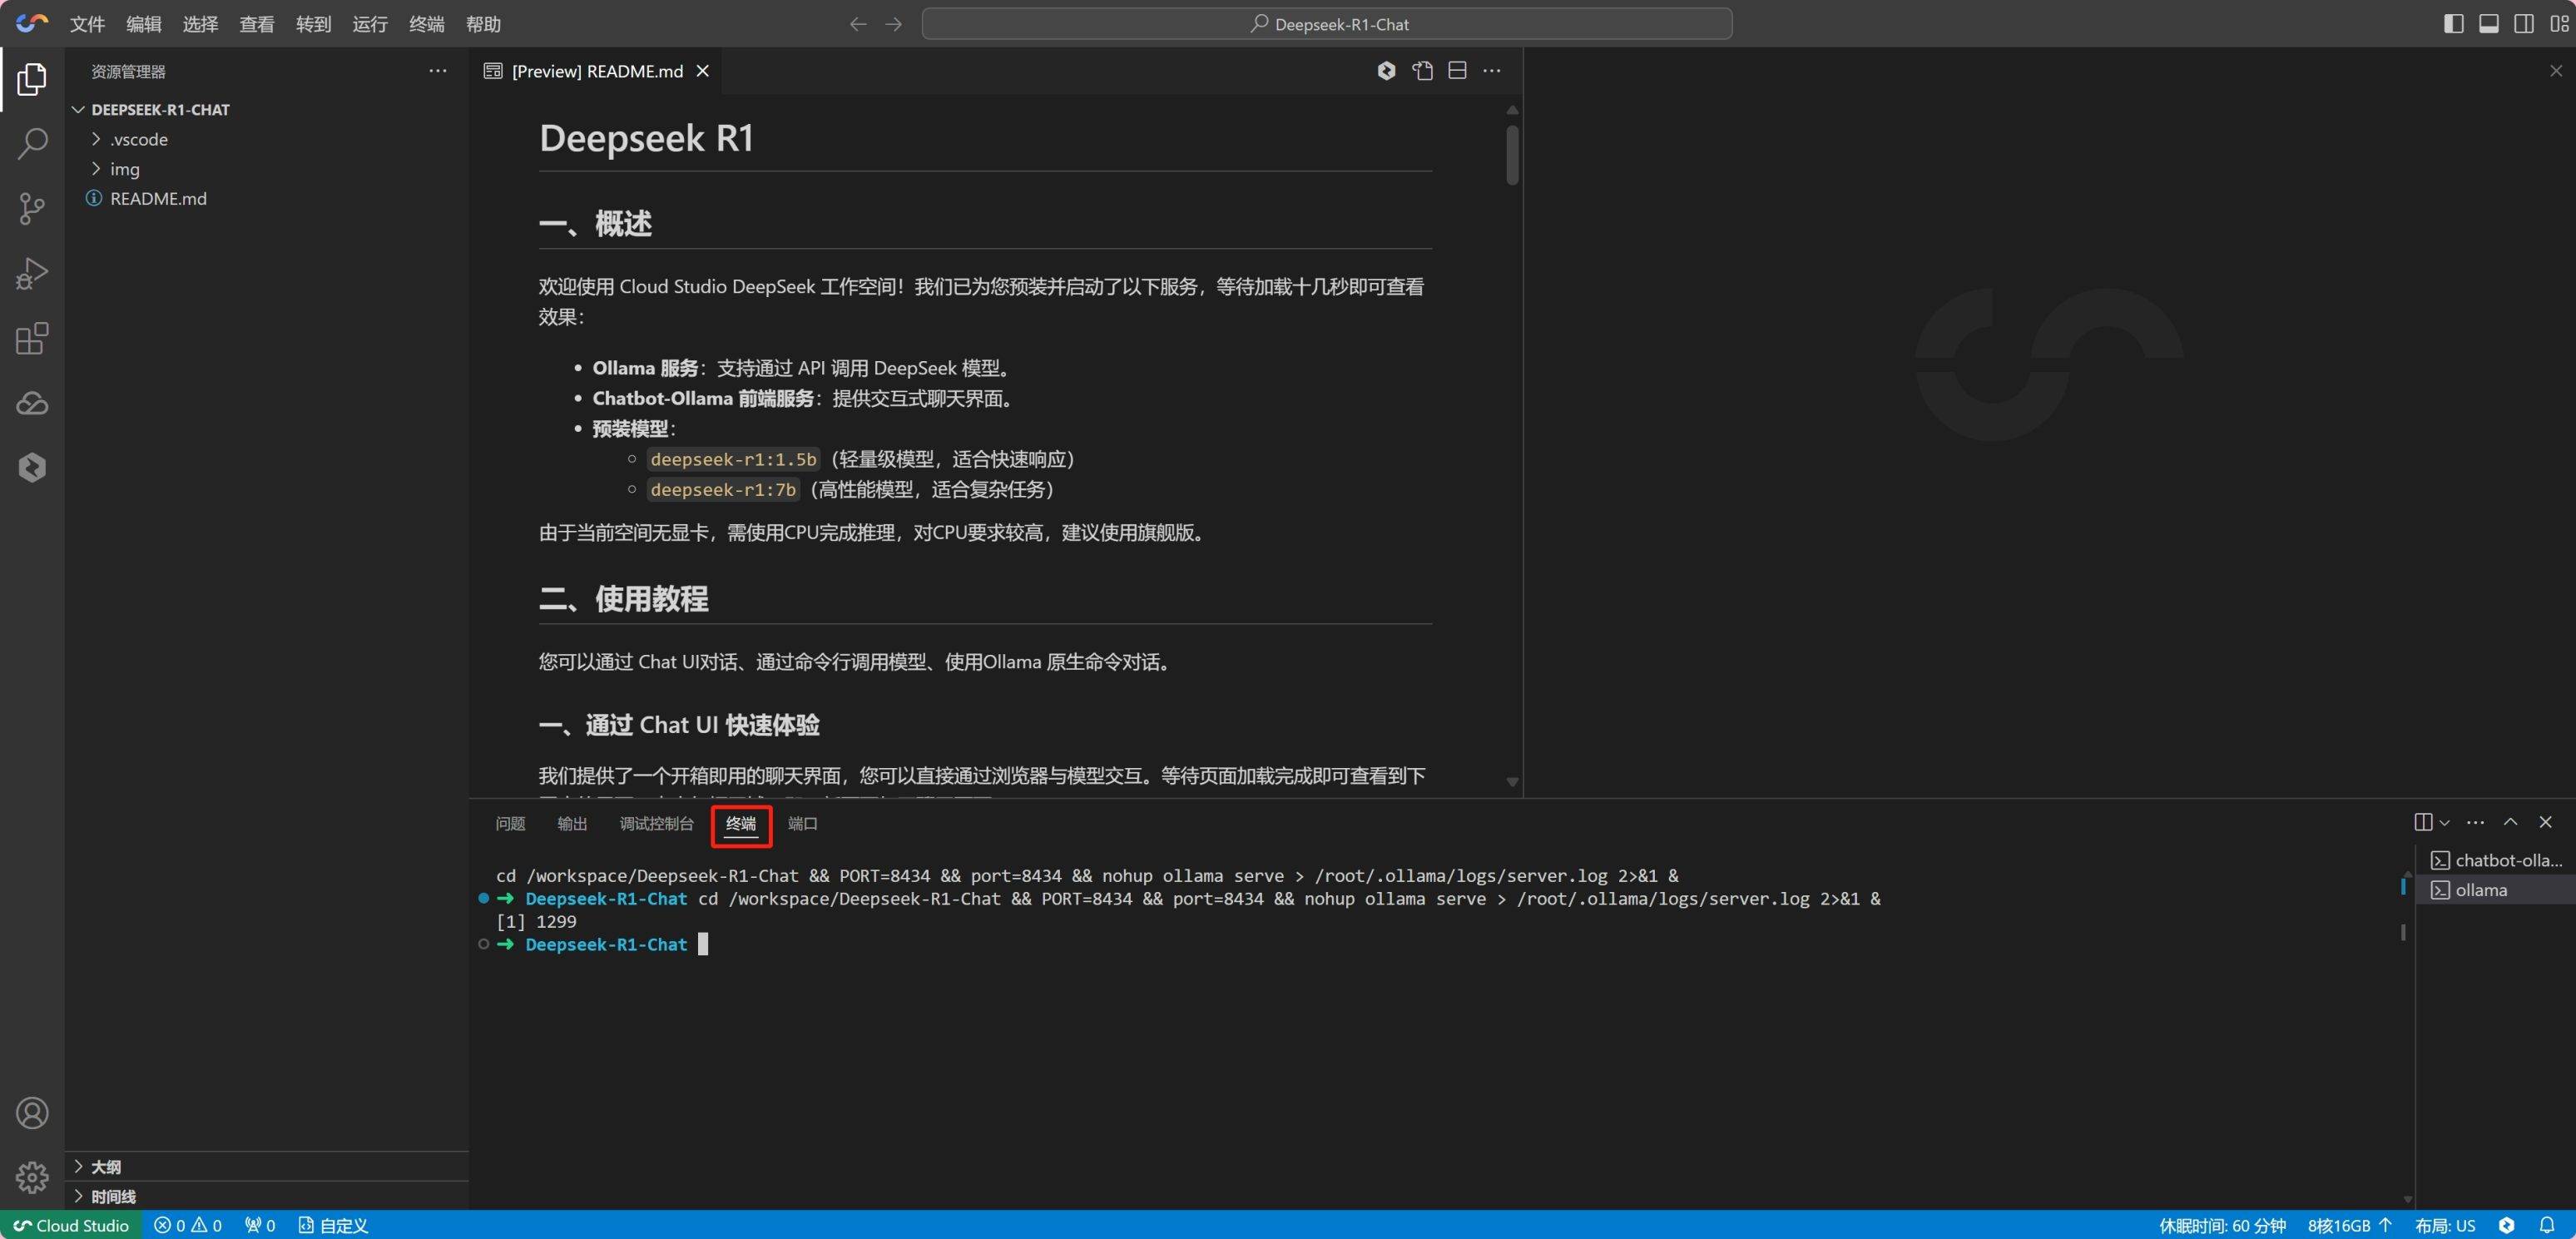Open the cloud deploy icon in activity bar

tap(32, 403)
